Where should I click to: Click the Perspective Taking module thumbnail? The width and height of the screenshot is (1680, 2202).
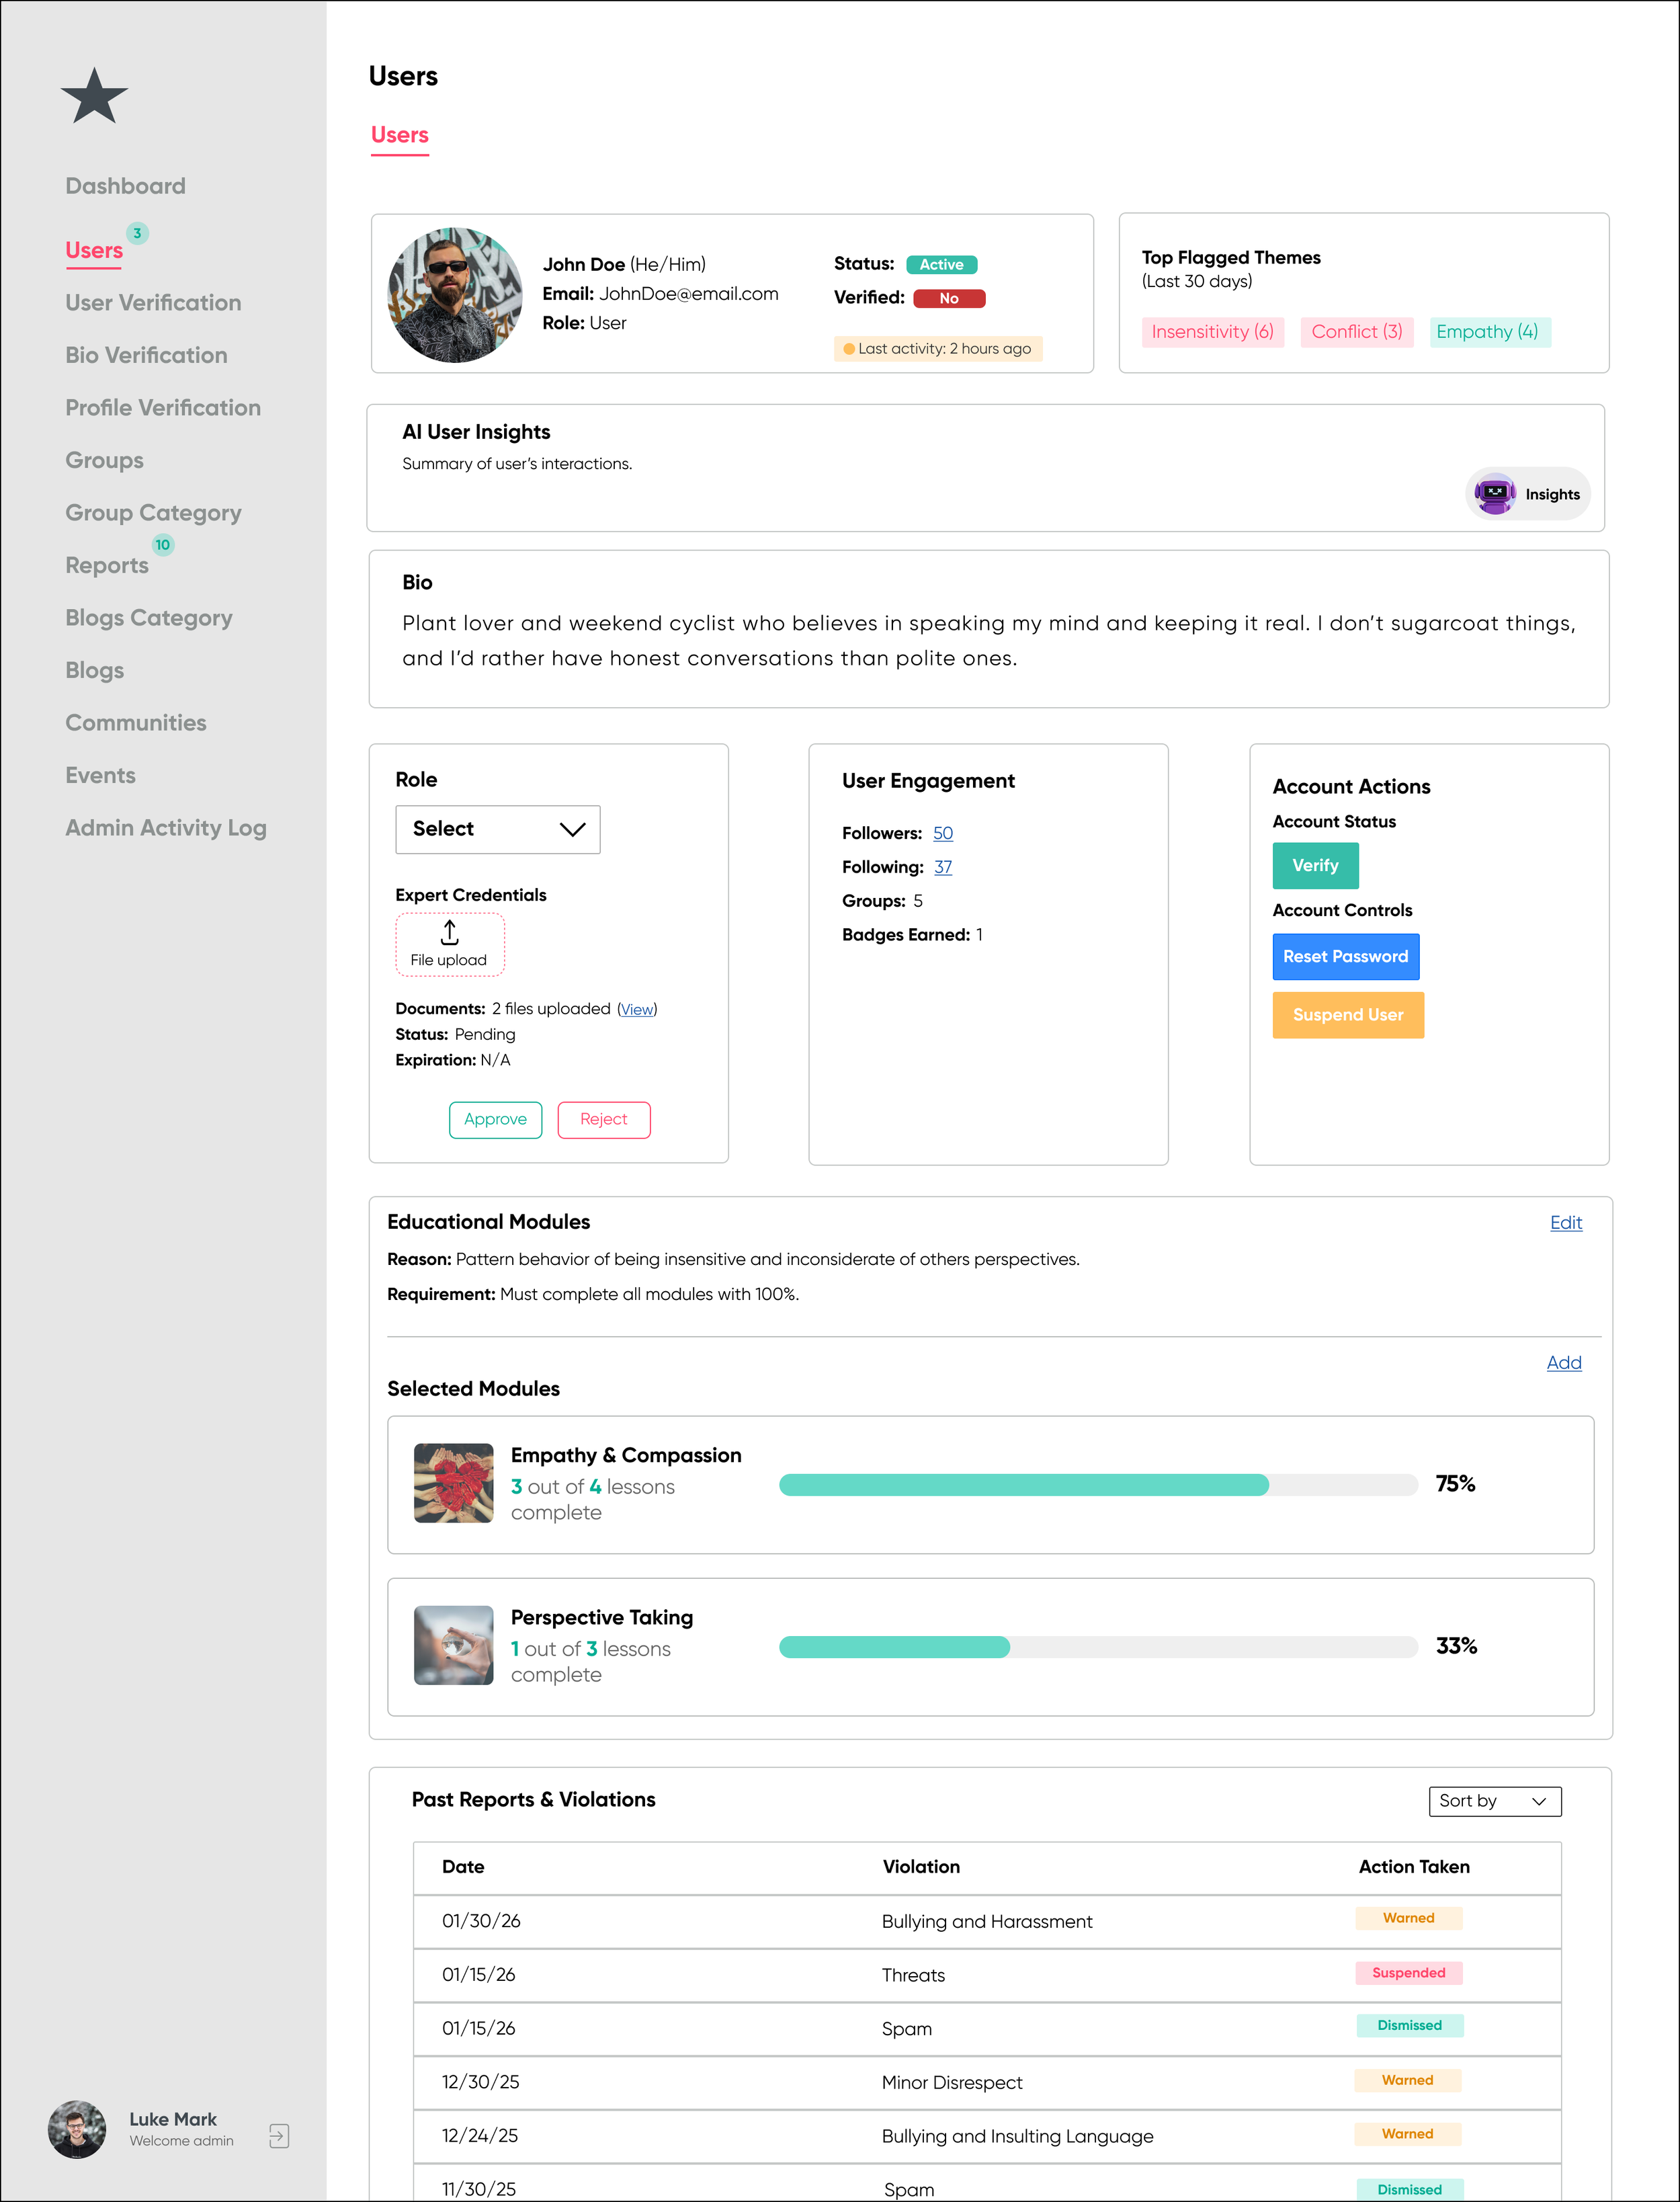click(x=453, y=1645)
